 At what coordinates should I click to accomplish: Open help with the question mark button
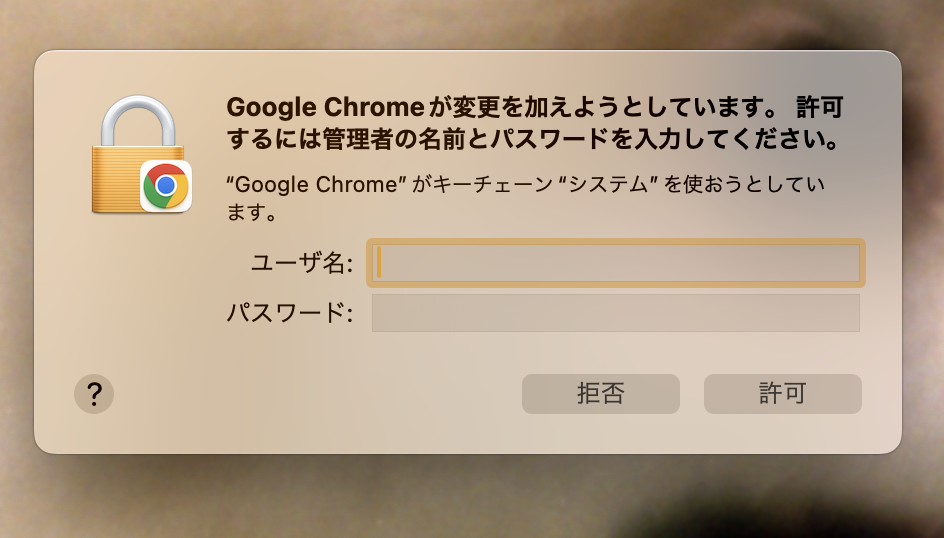click(94, 394)
